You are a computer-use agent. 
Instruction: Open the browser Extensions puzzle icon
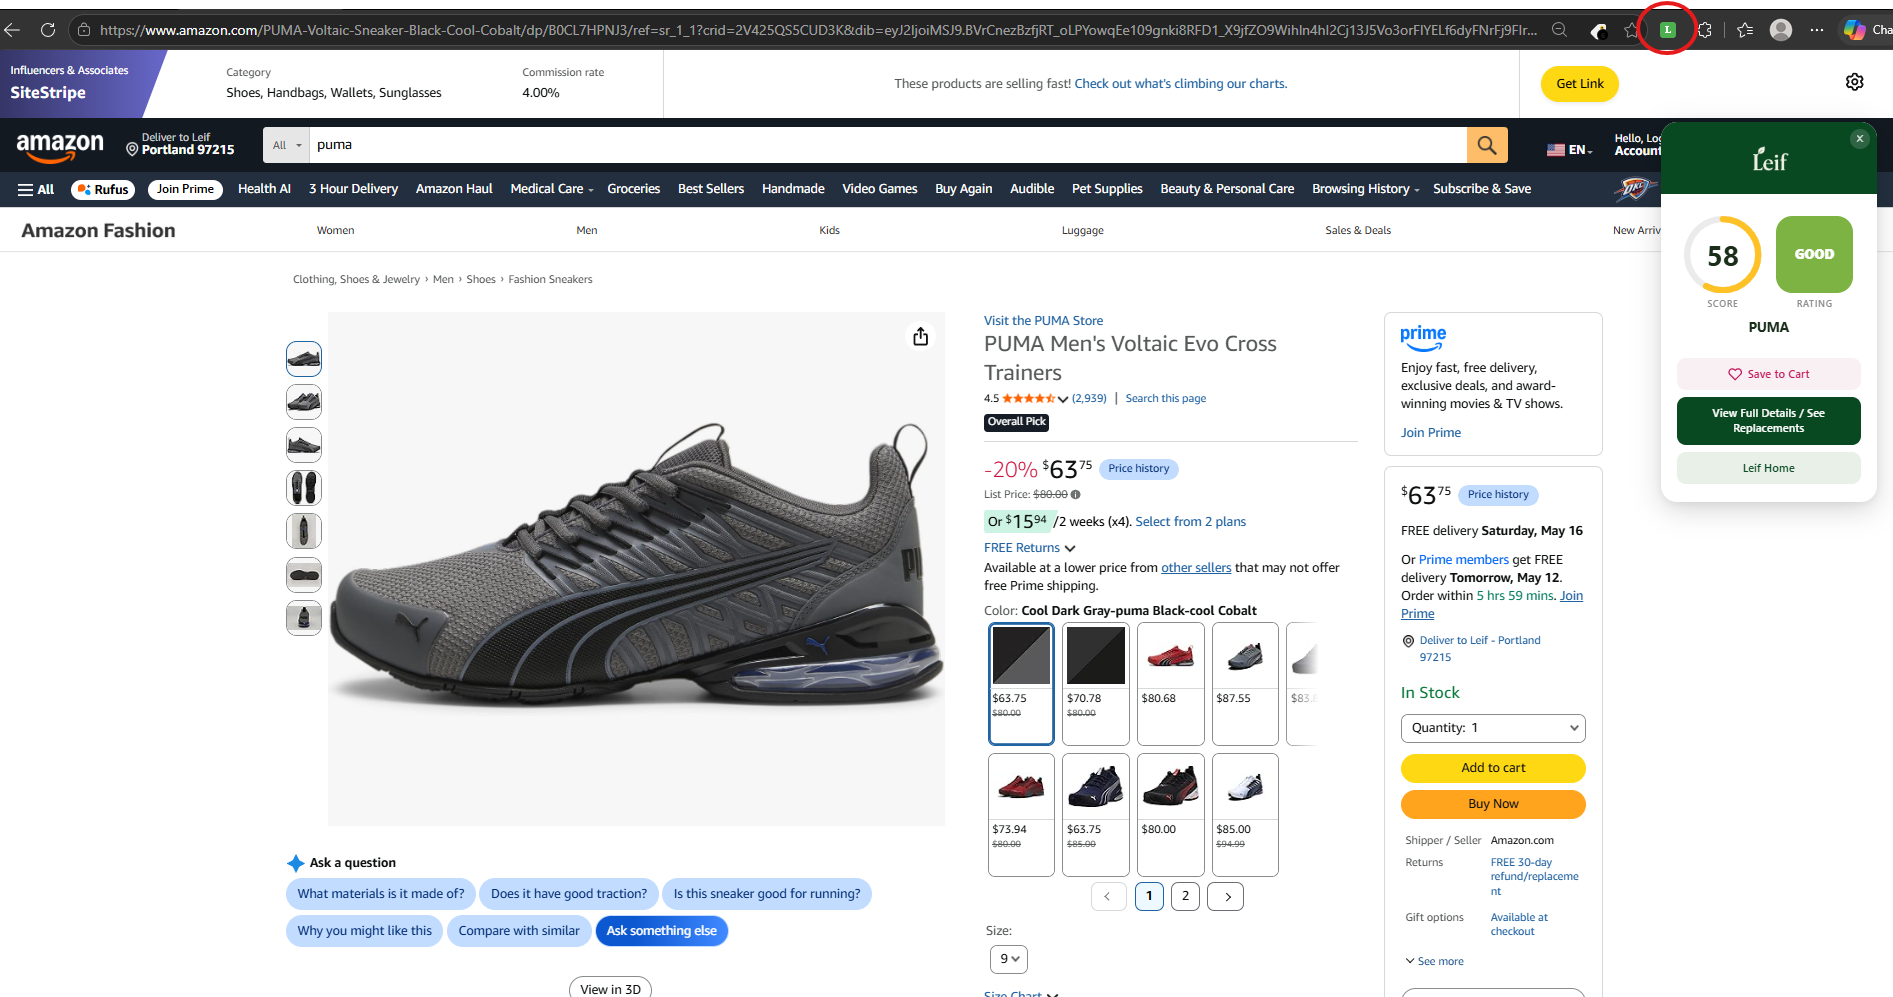tap(1704, 30)
